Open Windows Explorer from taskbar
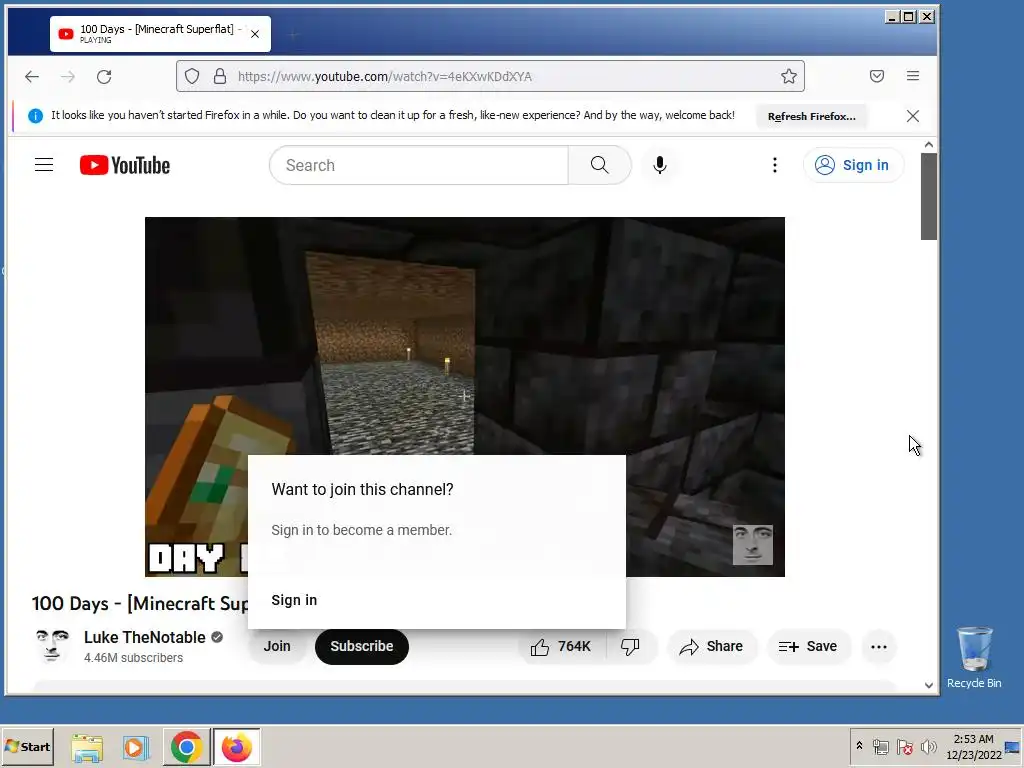Viewport: 1024px width, 768px height. click(x=87, y=747)
